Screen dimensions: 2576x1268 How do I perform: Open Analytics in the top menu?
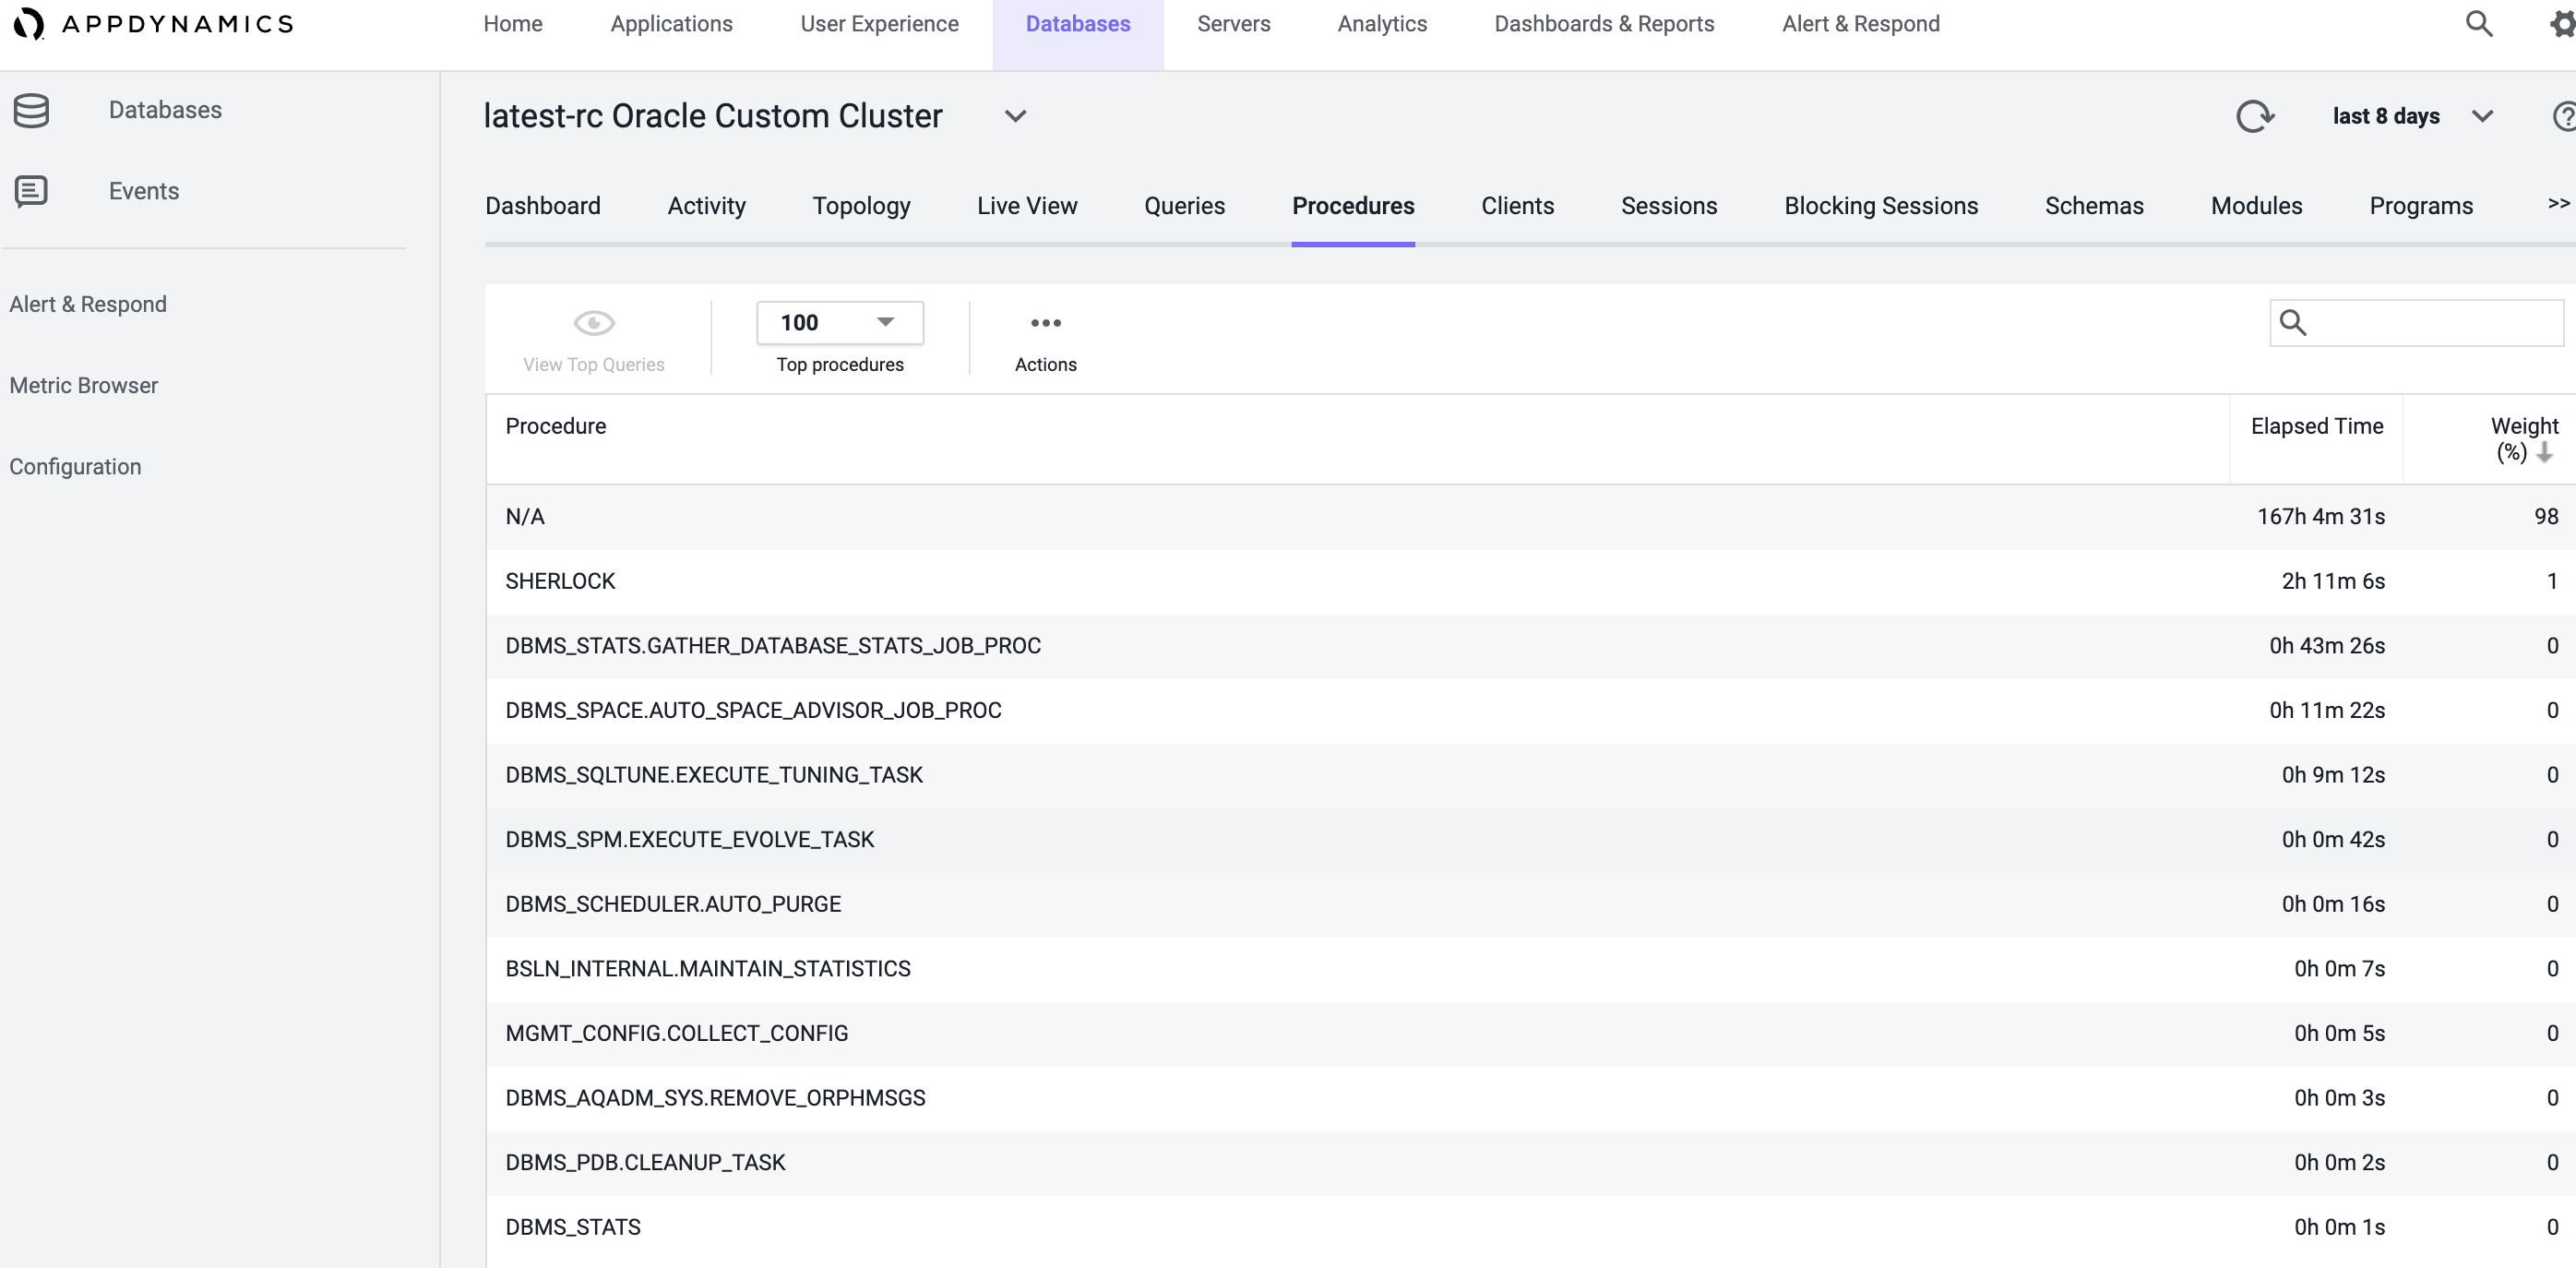coord(1382,23)
